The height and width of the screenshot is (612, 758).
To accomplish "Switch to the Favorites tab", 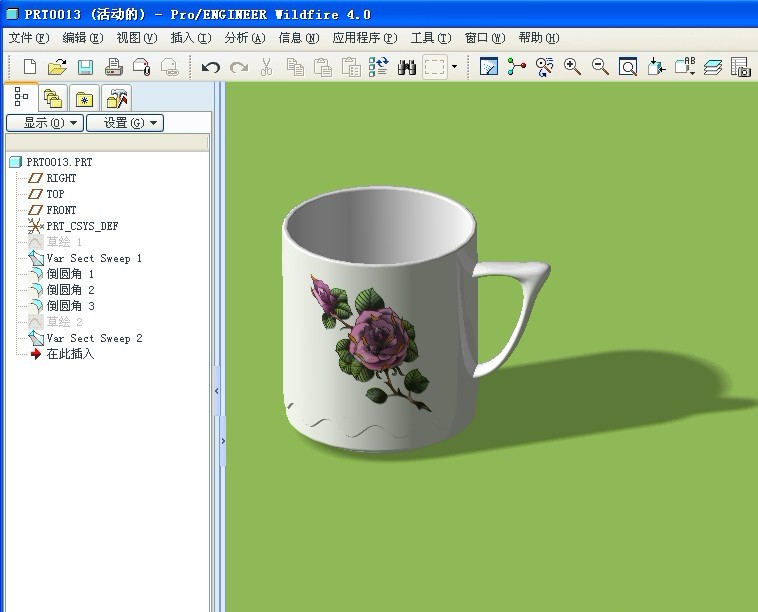I will coord(84,98).
